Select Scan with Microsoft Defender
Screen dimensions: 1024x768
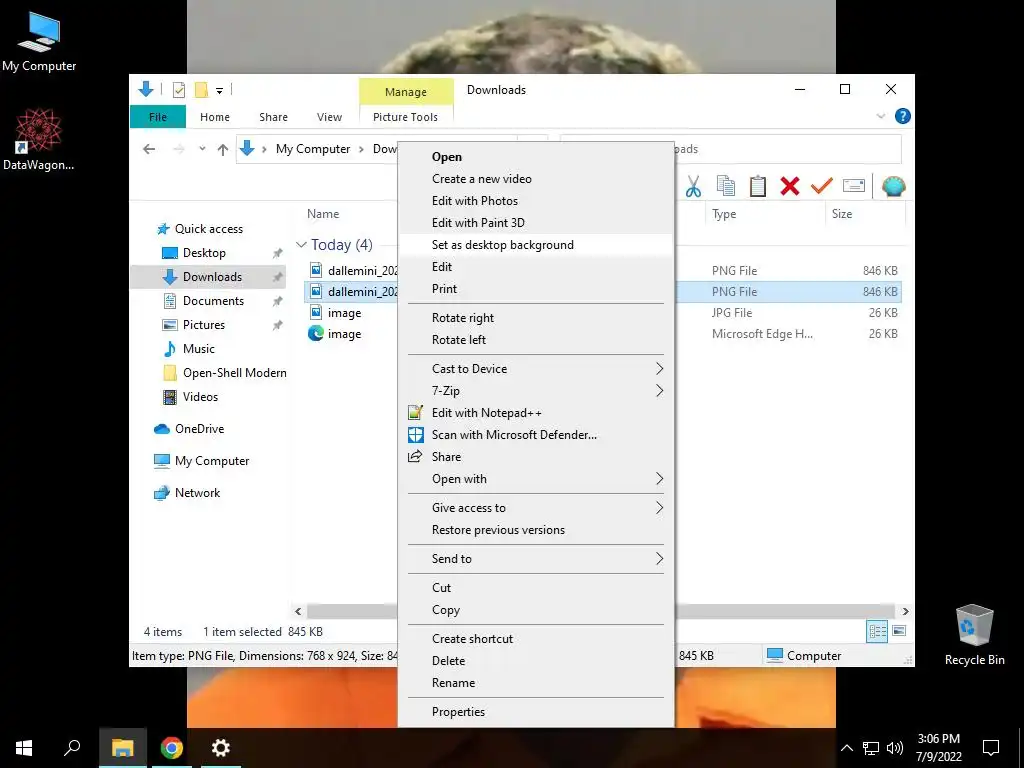coord(535,435)
